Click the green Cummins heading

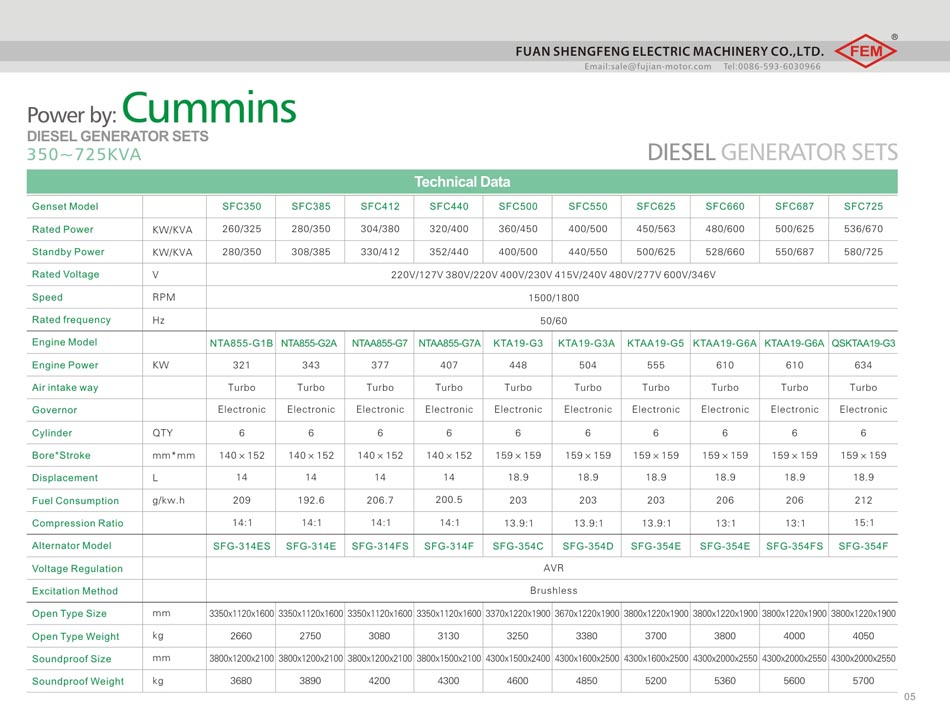click(209, 108)
